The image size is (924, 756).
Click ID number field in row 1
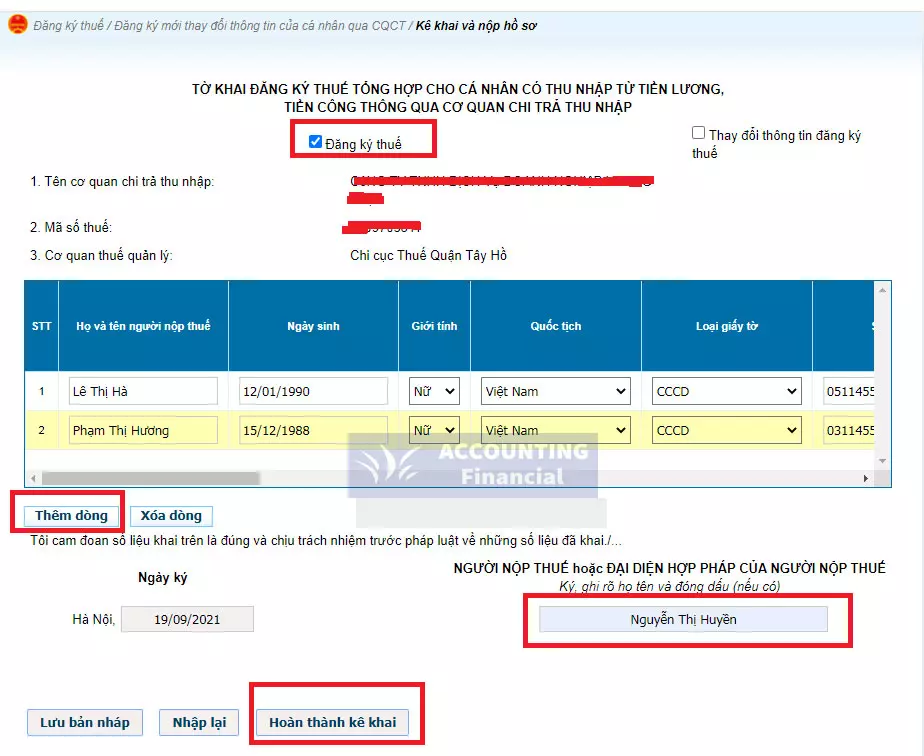tap(849, 391)
